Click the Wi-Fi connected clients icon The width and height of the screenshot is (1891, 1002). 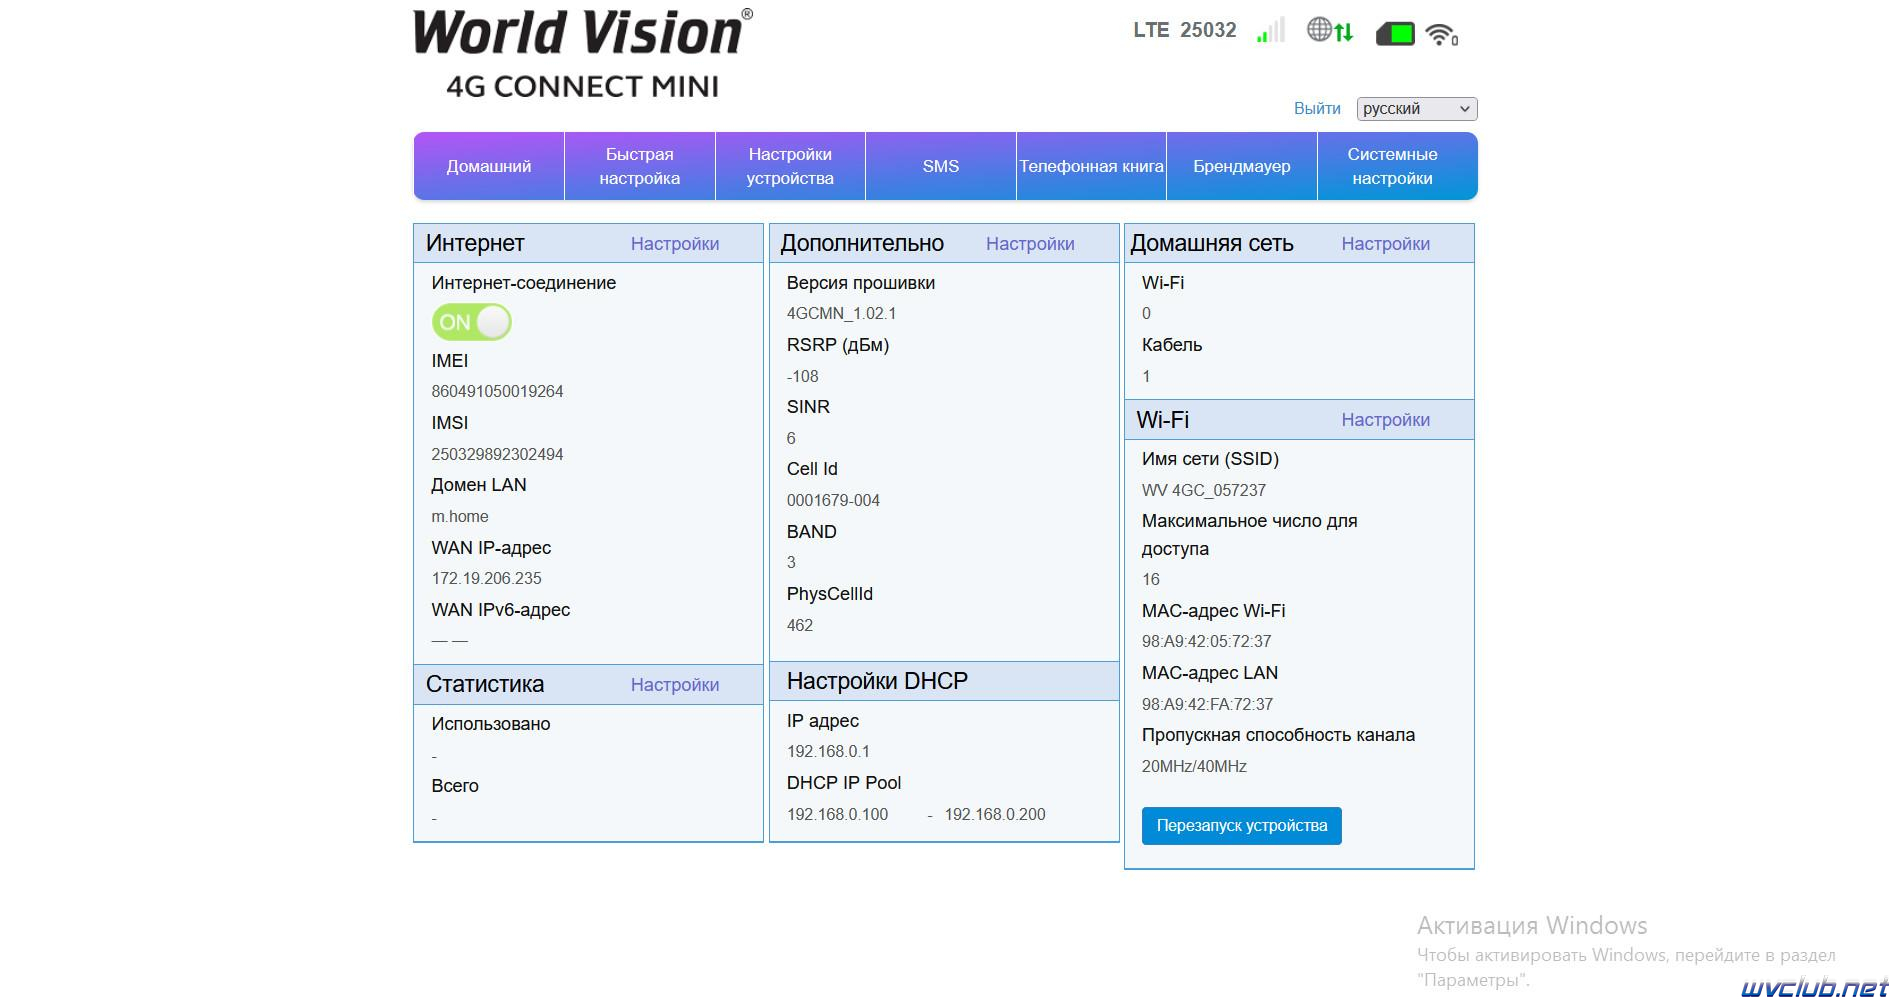point(1441,35)
